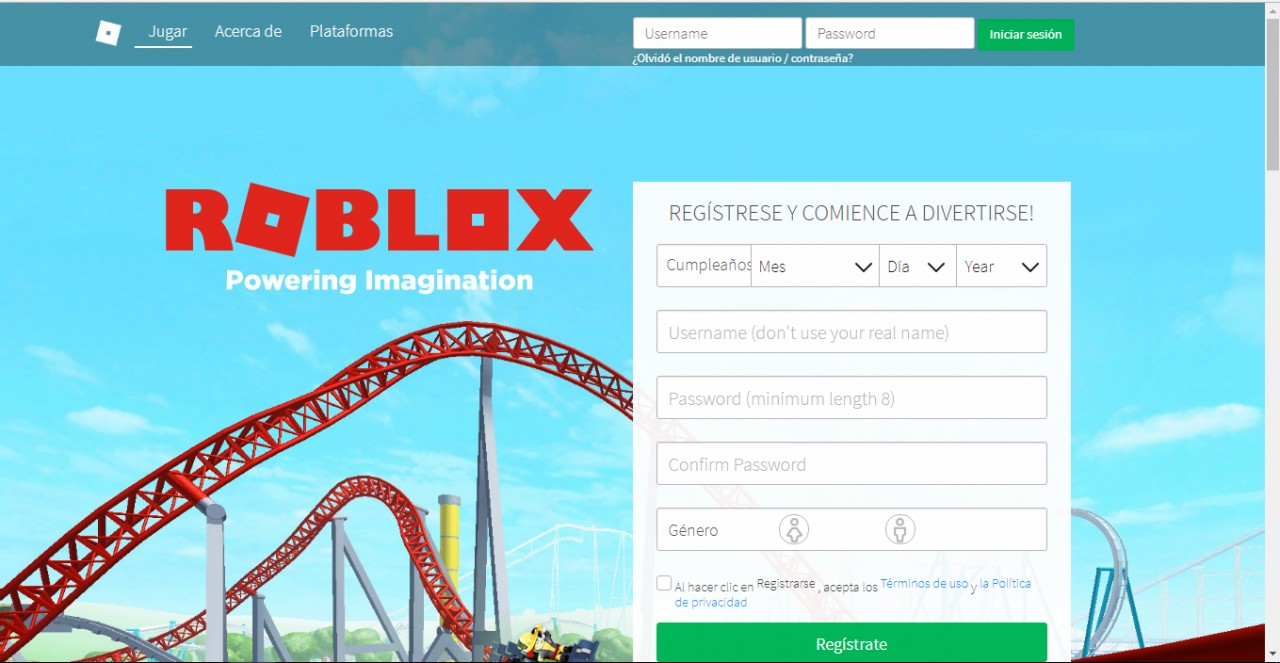Select the male gender icon
This screenshot has width=1280, height=663.
[900, 530]
